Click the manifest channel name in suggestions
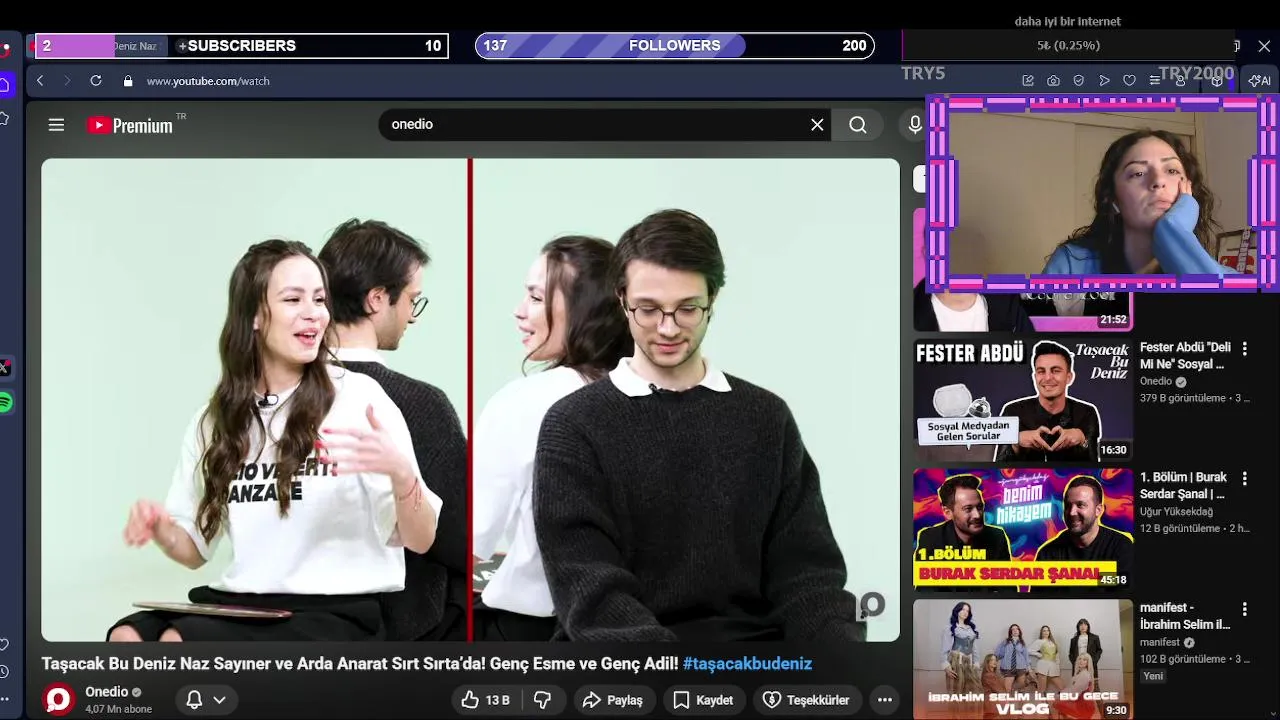The image size is (1280, 720). click(x=1160, y=642)
